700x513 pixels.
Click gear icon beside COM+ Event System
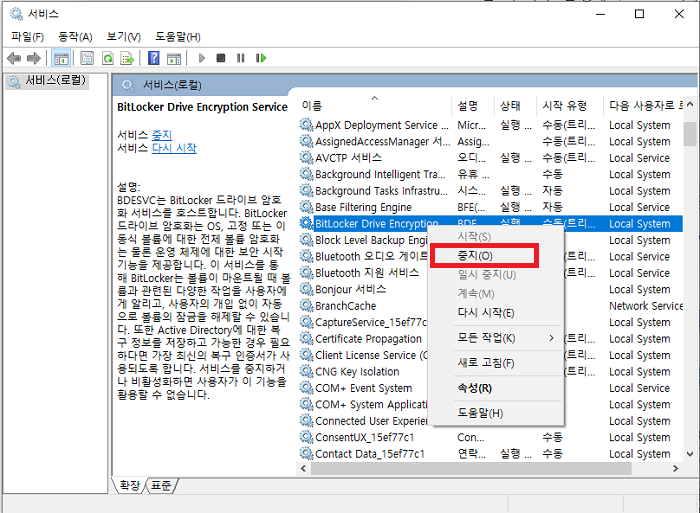click(x=306, y=388)
